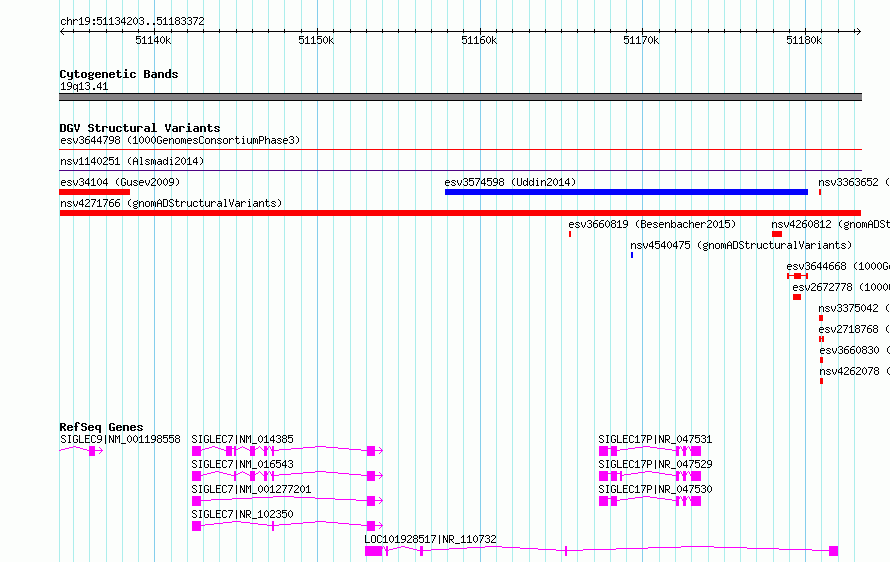Click the 51170k ruler tick label
890x562 pixels.
click(x=641, y=40)
